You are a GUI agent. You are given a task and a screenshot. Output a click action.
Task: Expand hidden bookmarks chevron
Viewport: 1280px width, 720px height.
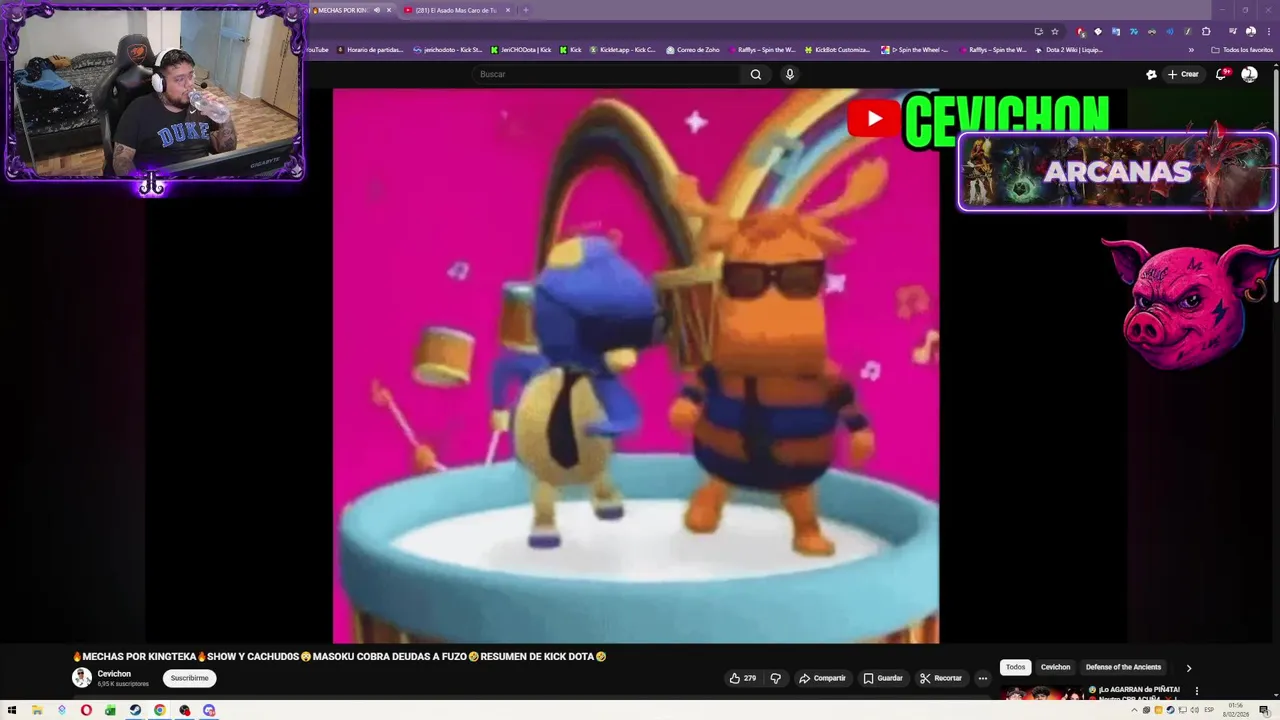[x=1191, y=49]
